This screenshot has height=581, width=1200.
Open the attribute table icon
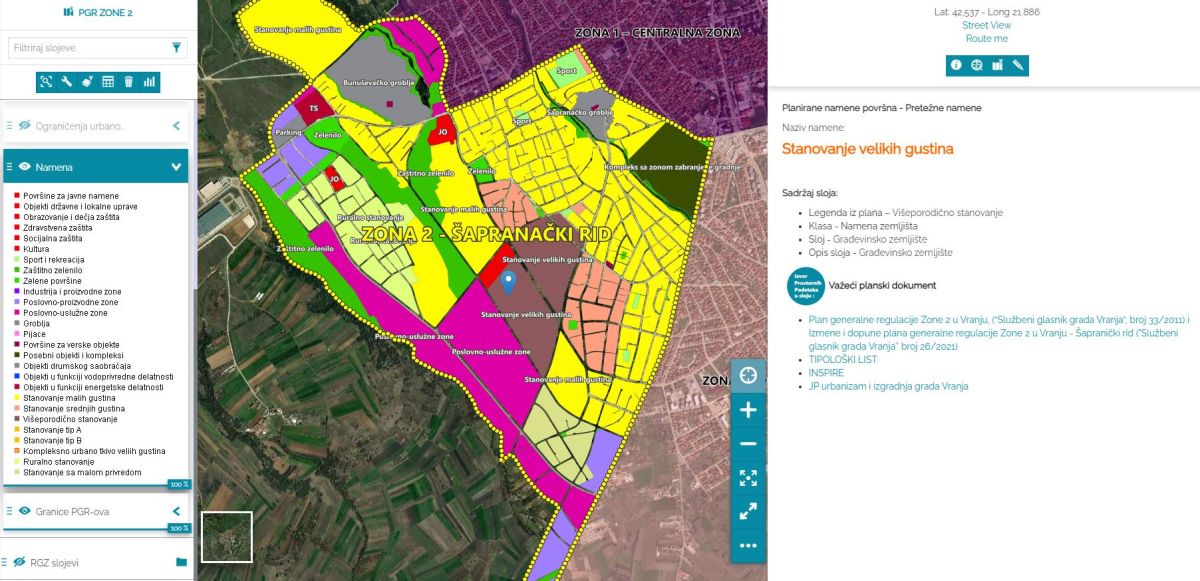coord(108,82)
